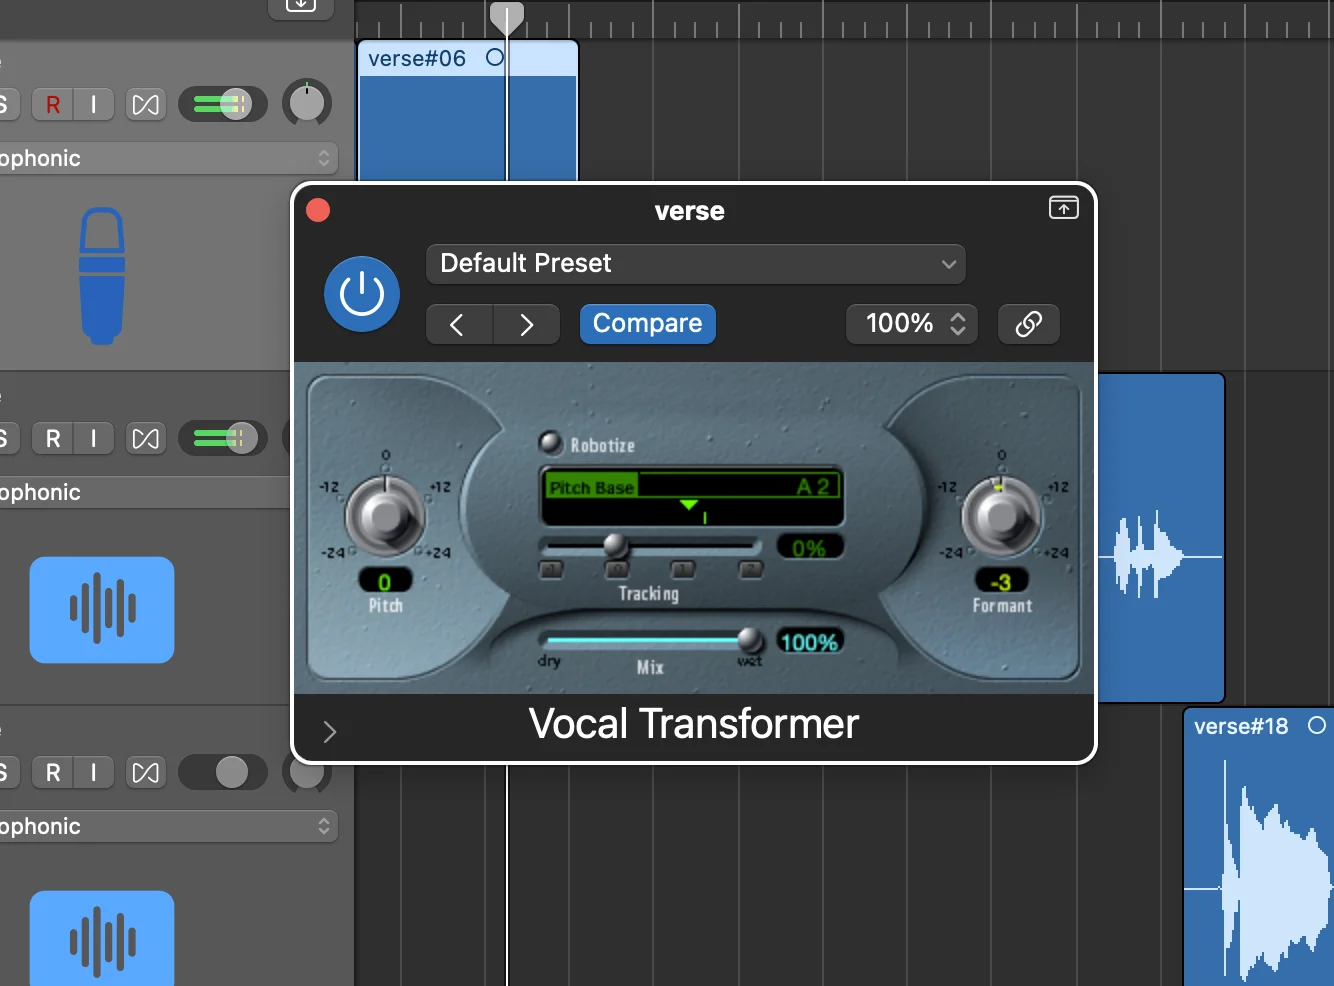Click the Compare button
The image size is (1334, 986).
pyautogui.click(x=646, y=323)
